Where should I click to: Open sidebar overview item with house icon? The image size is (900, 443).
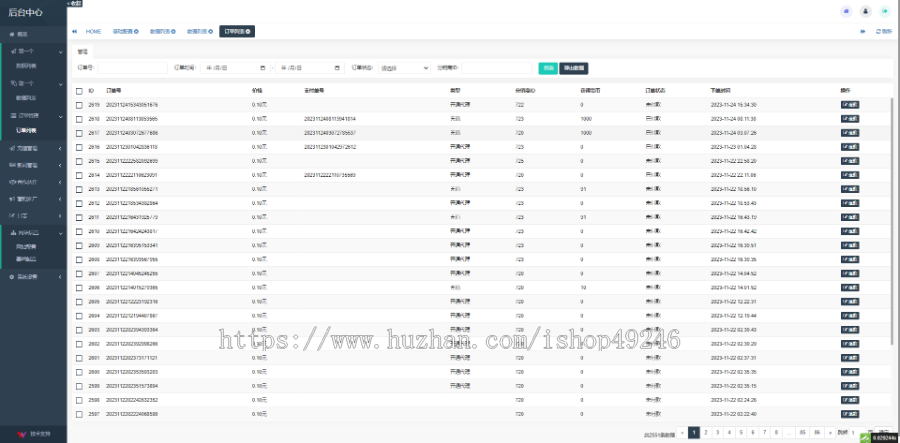pyautogui.click(x=33, y=34)
